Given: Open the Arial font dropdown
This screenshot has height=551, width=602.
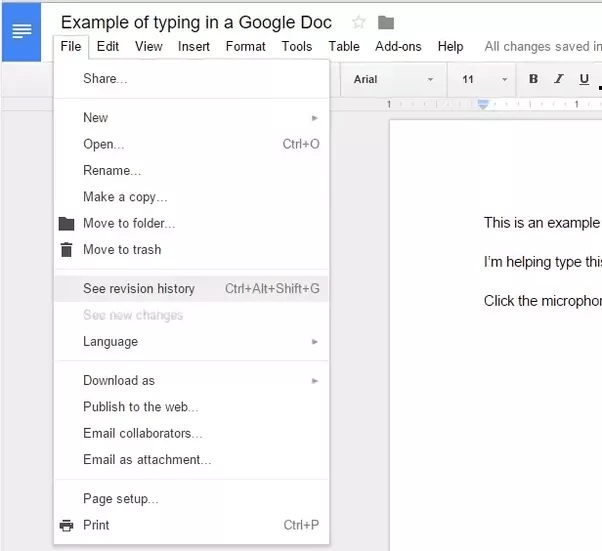Looking at the screenshot, I should [393, 79].
